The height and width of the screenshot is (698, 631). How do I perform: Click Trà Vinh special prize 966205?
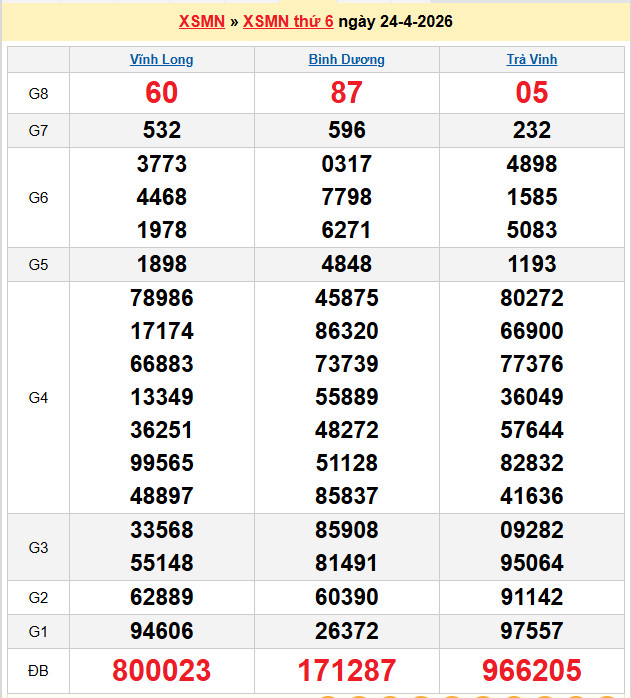[532, 670]
